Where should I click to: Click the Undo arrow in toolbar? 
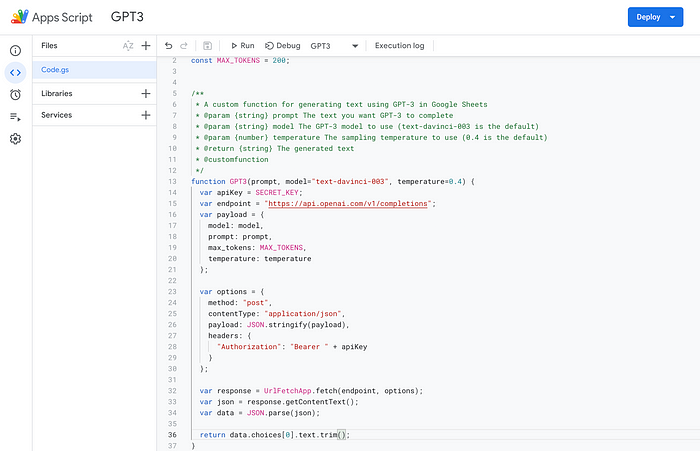point(168,46)
